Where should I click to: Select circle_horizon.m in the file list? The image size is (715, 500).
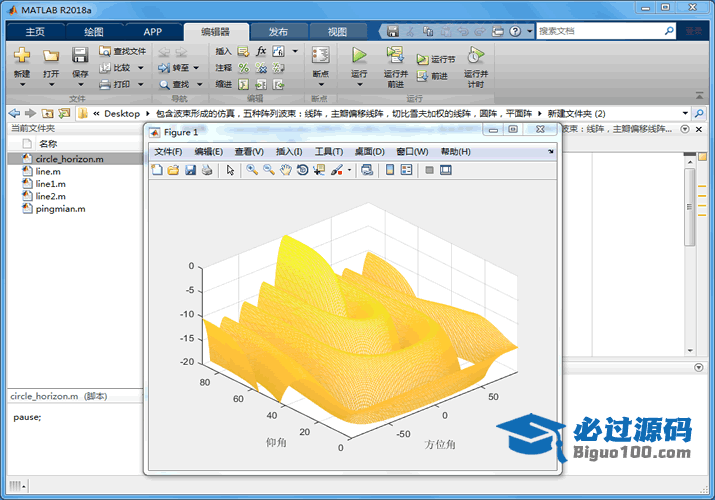pos(69,158)
